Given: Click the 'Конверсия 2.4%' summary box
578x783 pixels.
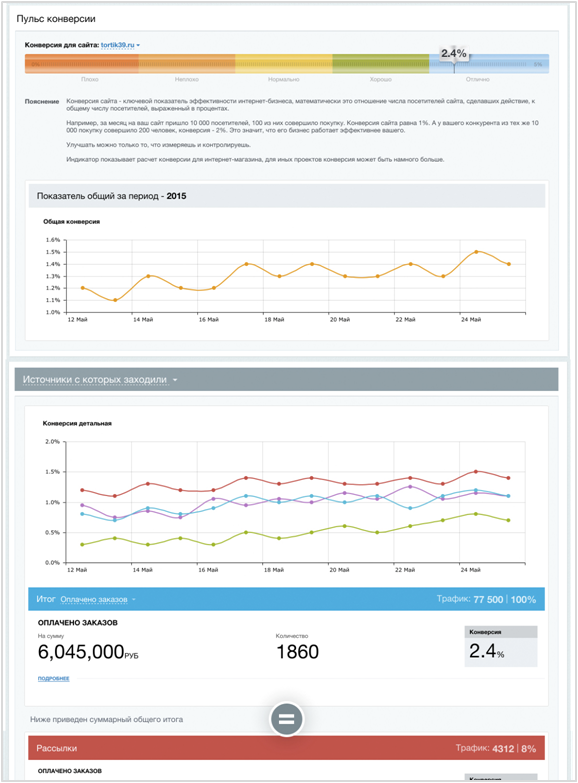Looking at the screenshot, I should pos(501,646).
